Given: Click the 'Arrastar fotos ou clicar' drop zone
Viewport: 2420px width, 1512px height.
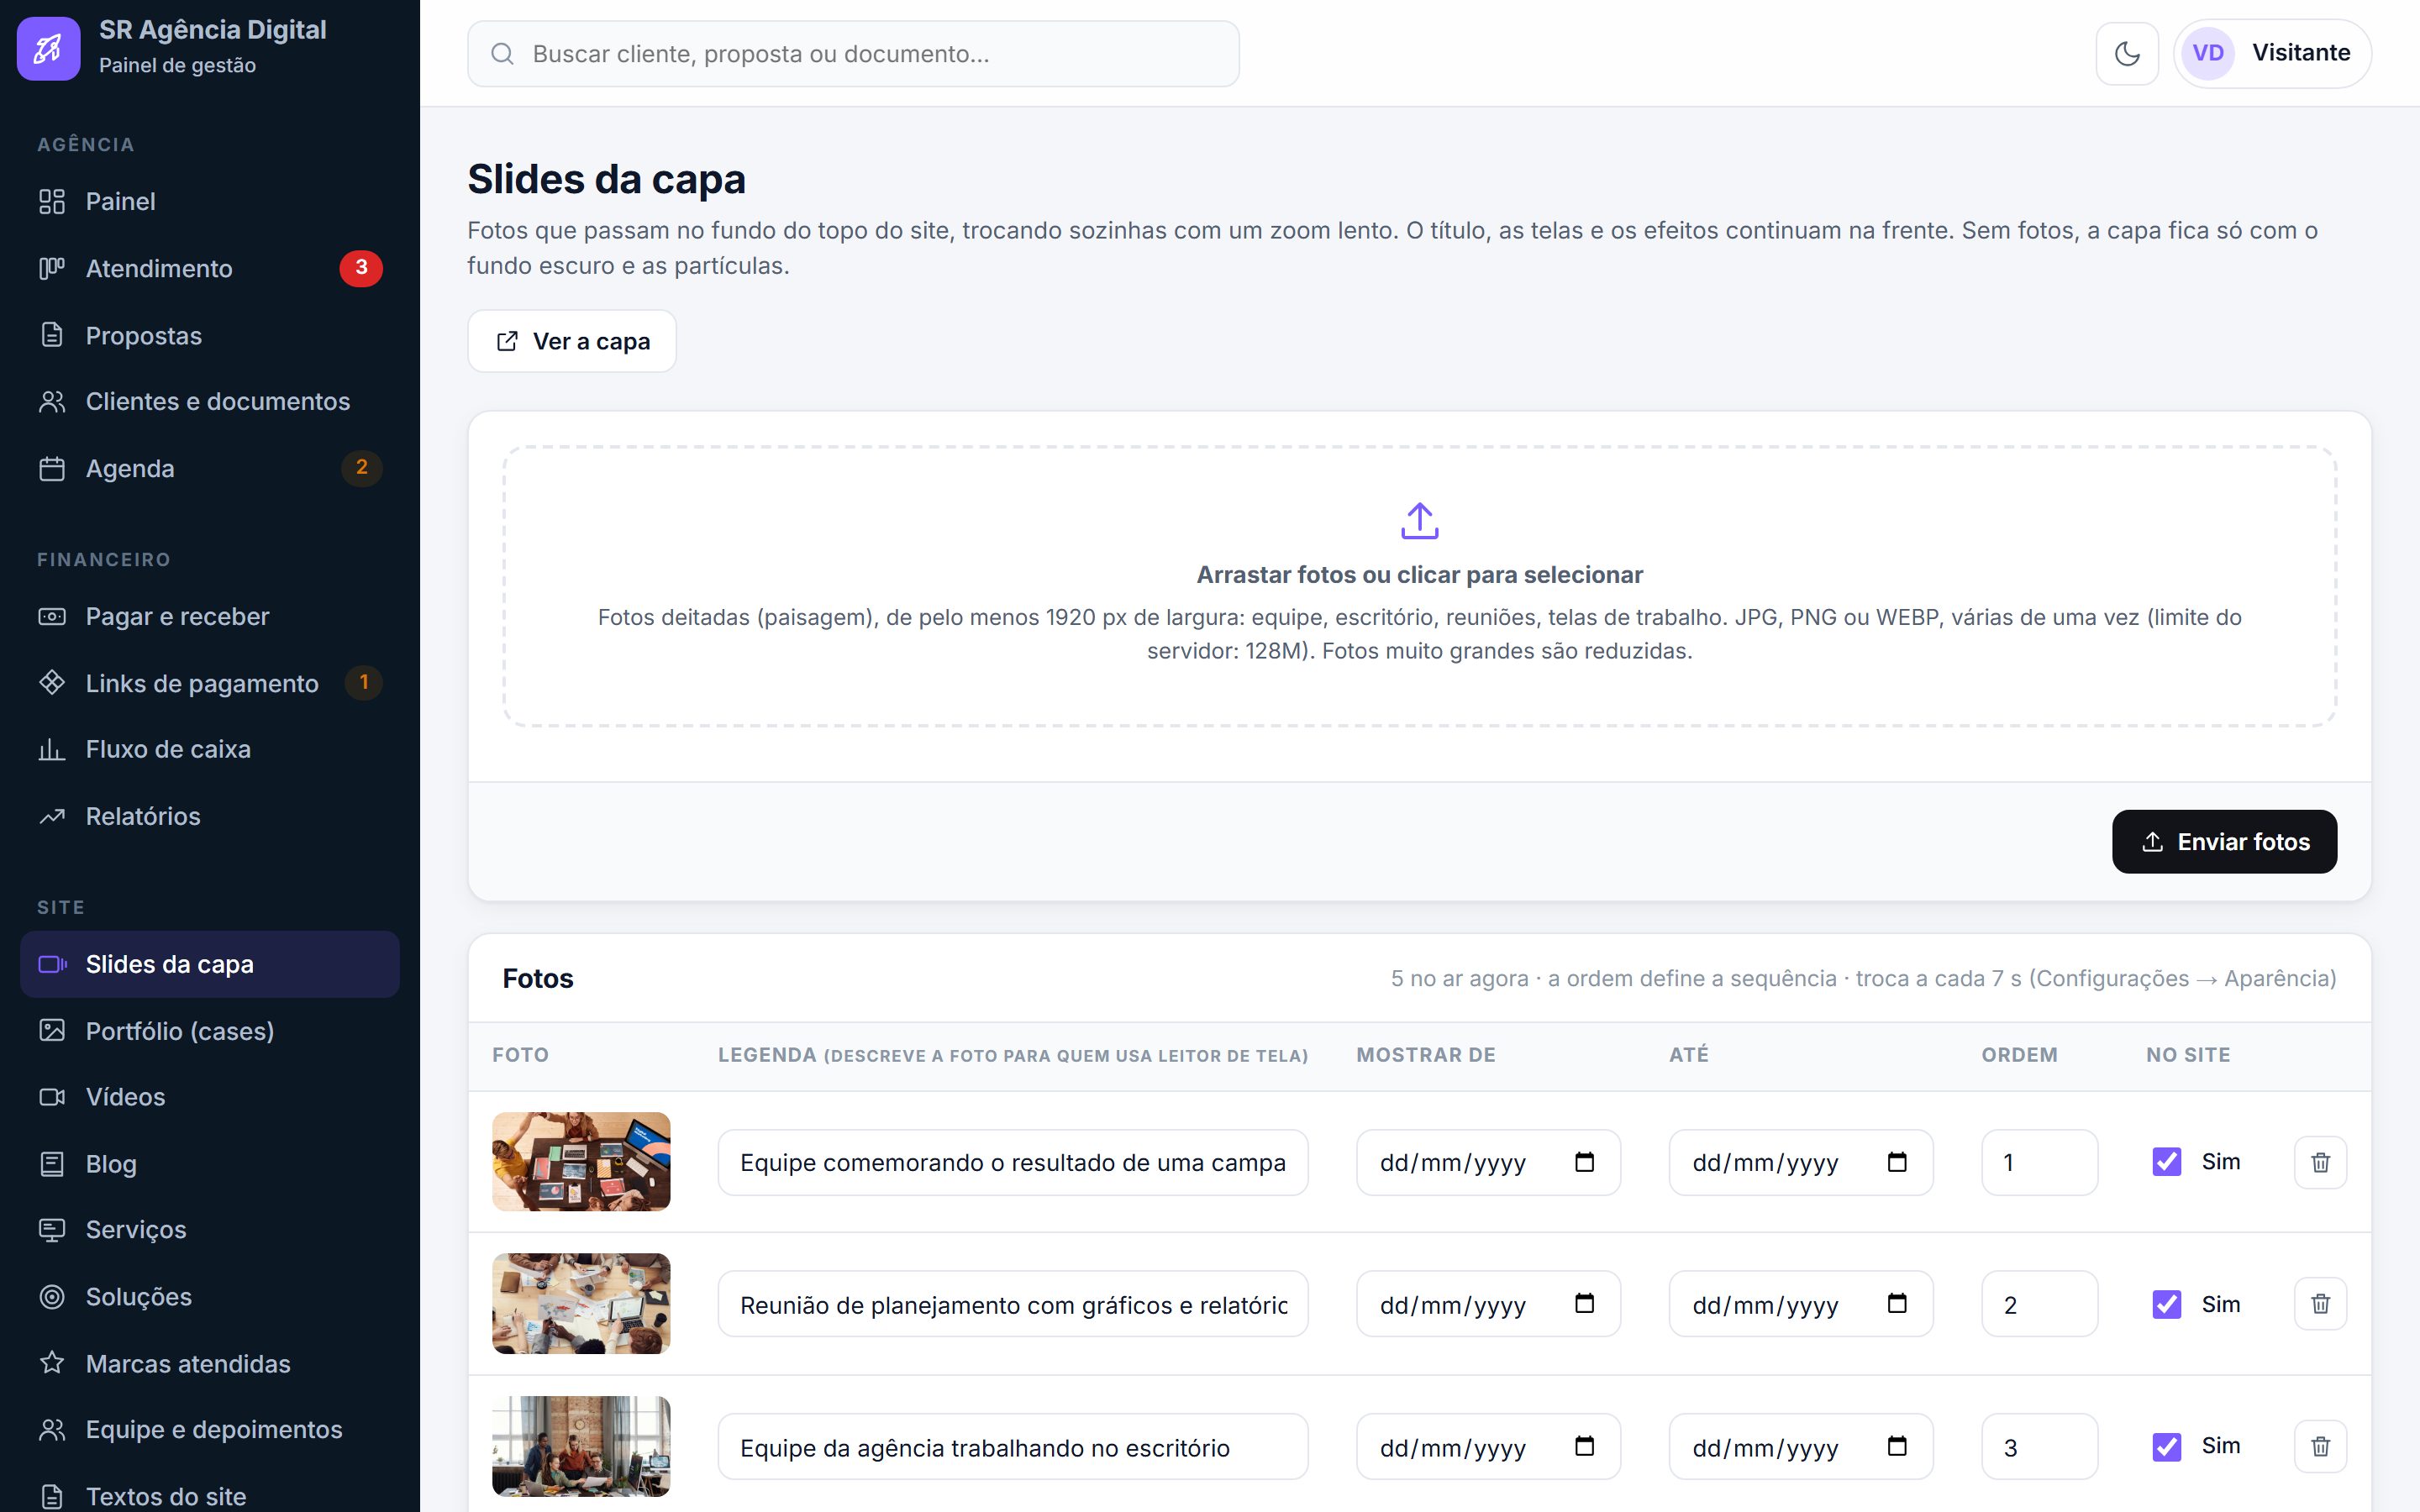Looking at the screenshot, I should click(1419, 586).
